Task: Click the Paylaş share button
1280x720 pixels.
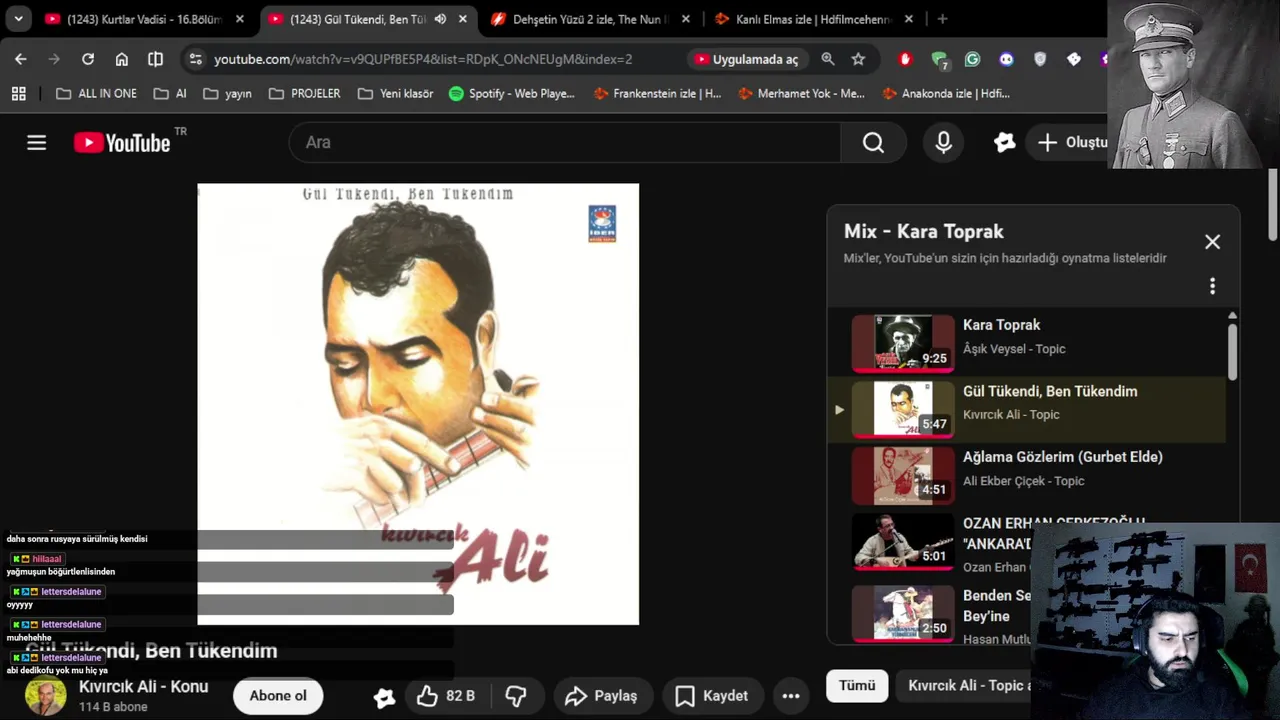Action: 601,696
